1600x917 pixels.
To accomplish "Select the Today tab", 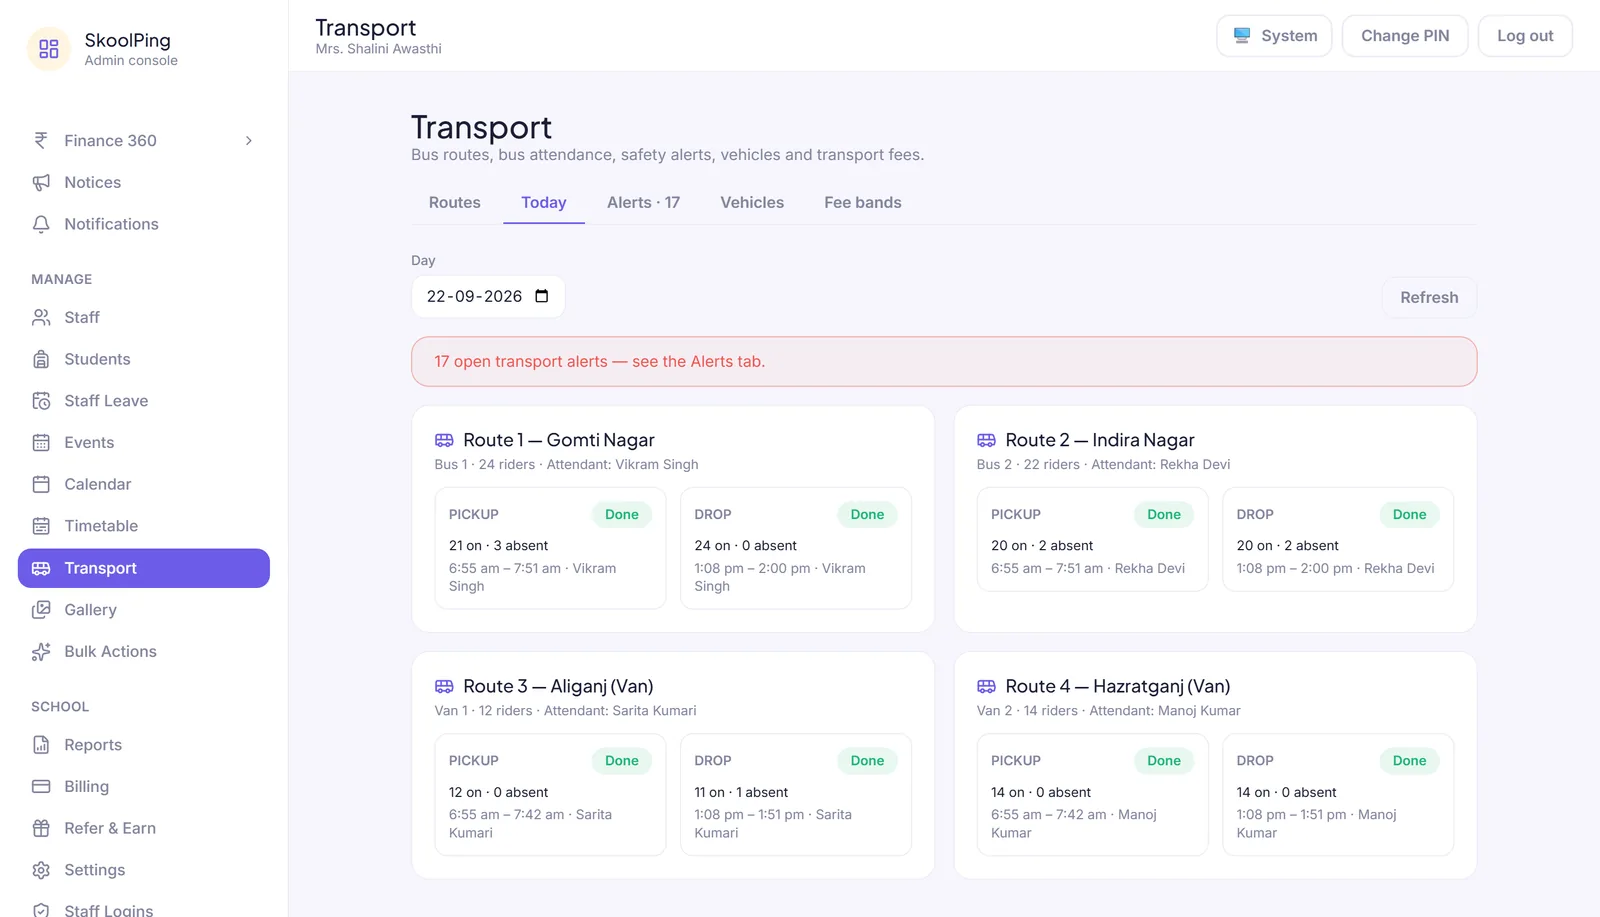I will tap(544, 203).
